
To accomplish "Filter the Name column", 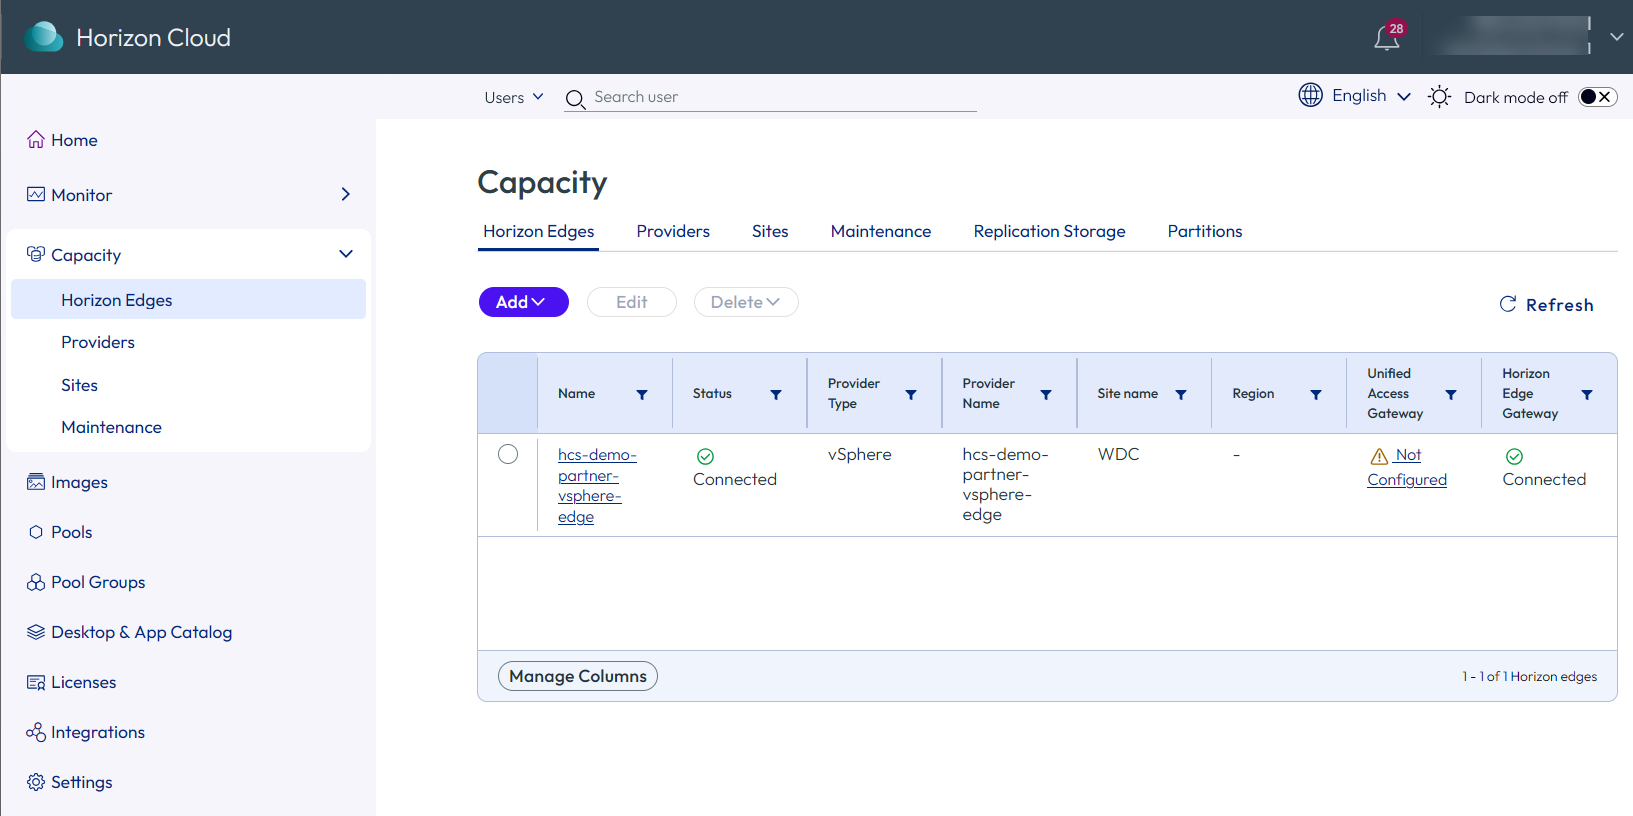I will (642, 395).
